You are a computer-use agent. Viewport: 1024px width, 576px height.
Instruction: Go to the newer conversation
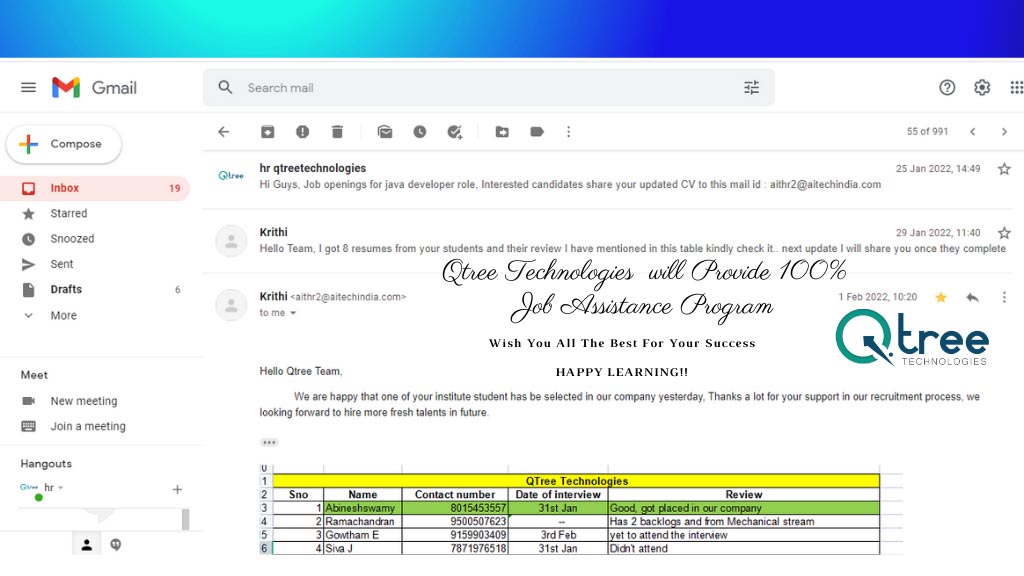[x=973, y=132]
